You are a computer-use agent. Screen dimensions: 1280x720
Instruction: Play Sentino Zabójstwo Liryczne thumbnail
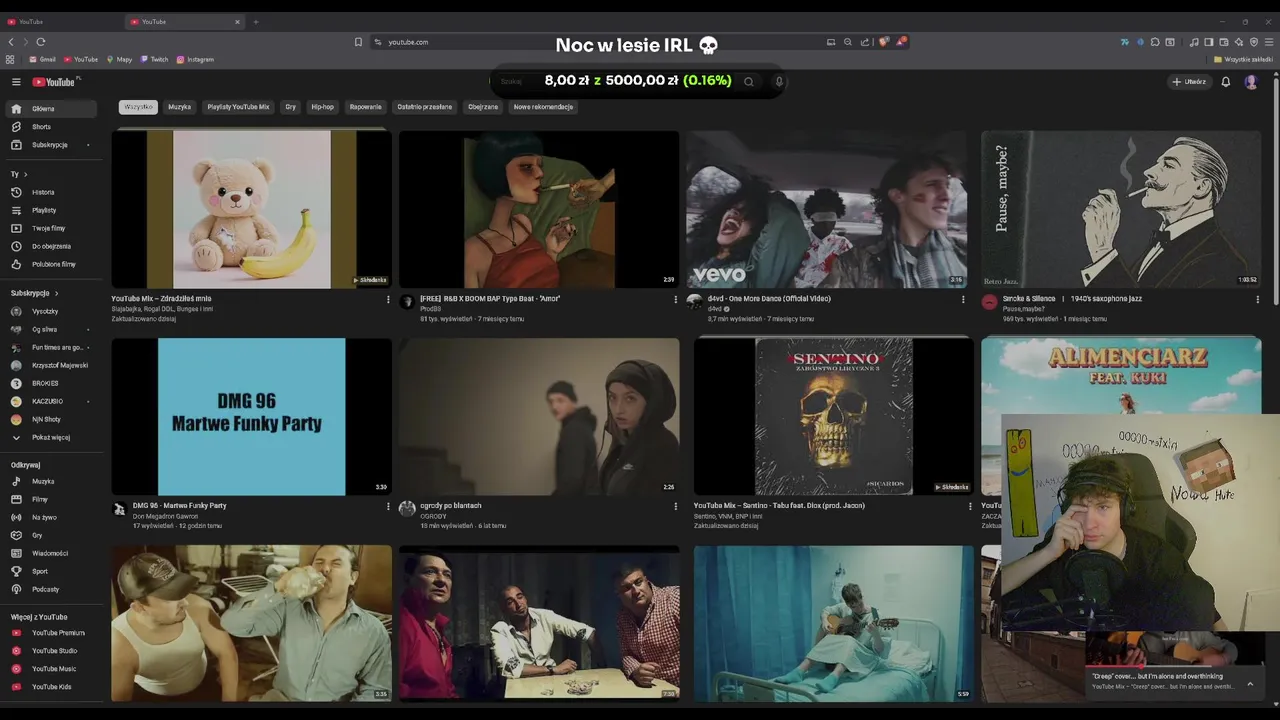pos(833,416)
